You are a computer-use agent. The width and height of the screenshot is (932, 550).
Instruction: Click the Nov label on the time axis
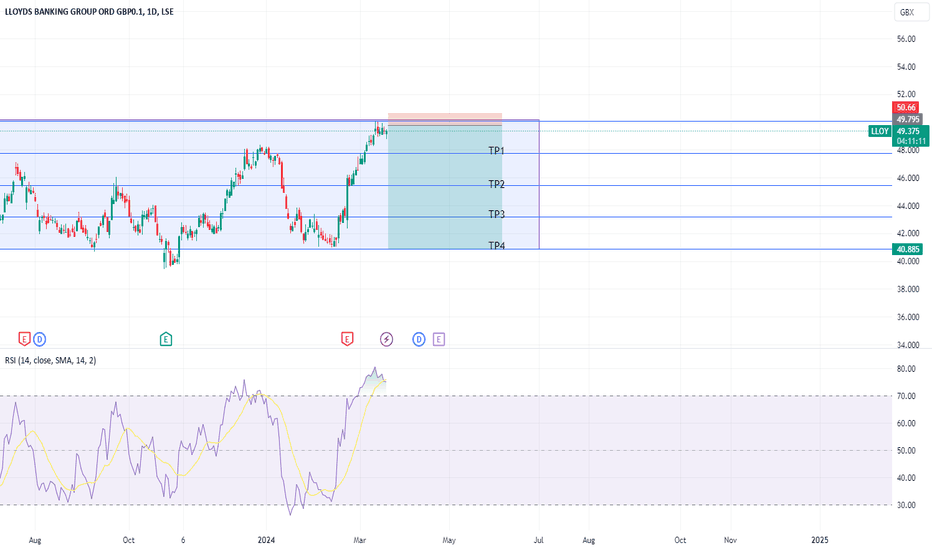(x=730, y=540)
